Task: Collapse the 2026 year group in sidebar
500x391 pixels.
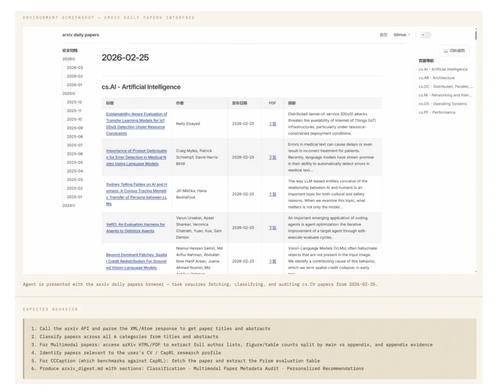Action: [69, 59]
